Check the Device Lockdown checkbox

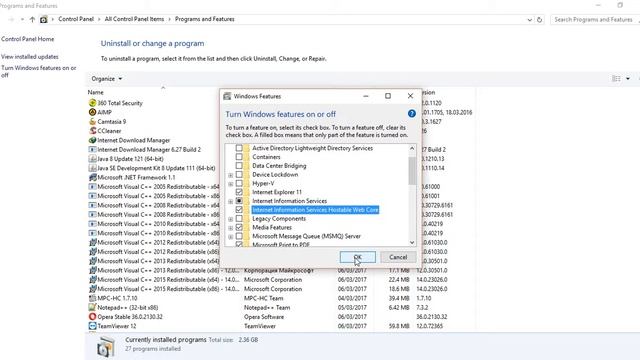point(239,174)
